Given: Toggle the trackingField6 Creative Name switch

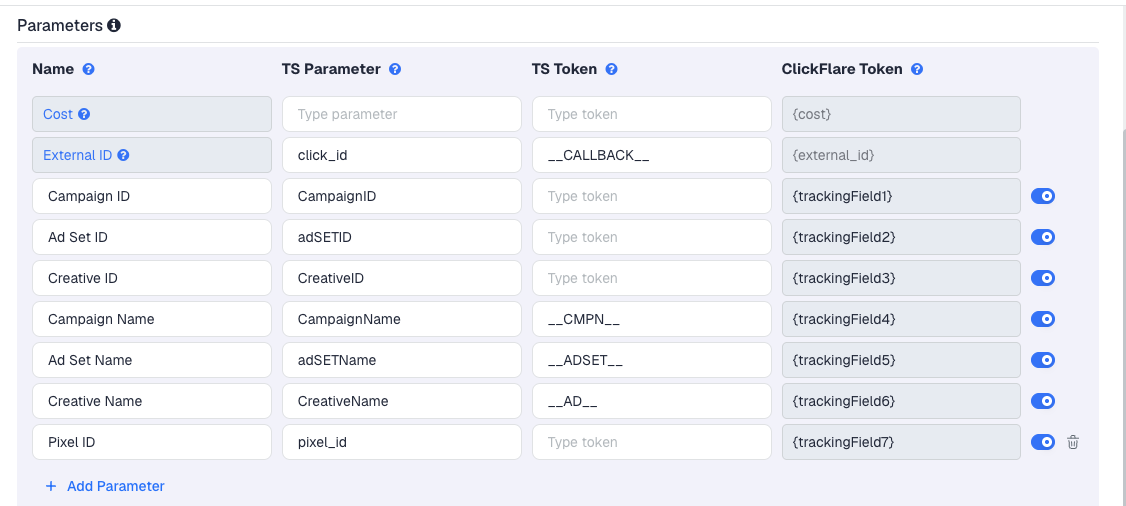Looking at the screenshot, I should click(x=1043, y=400).
